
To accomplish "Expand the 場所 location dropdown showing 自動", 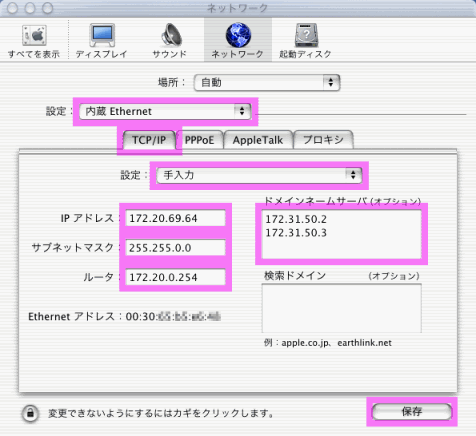I will click(x=267, y=82).
